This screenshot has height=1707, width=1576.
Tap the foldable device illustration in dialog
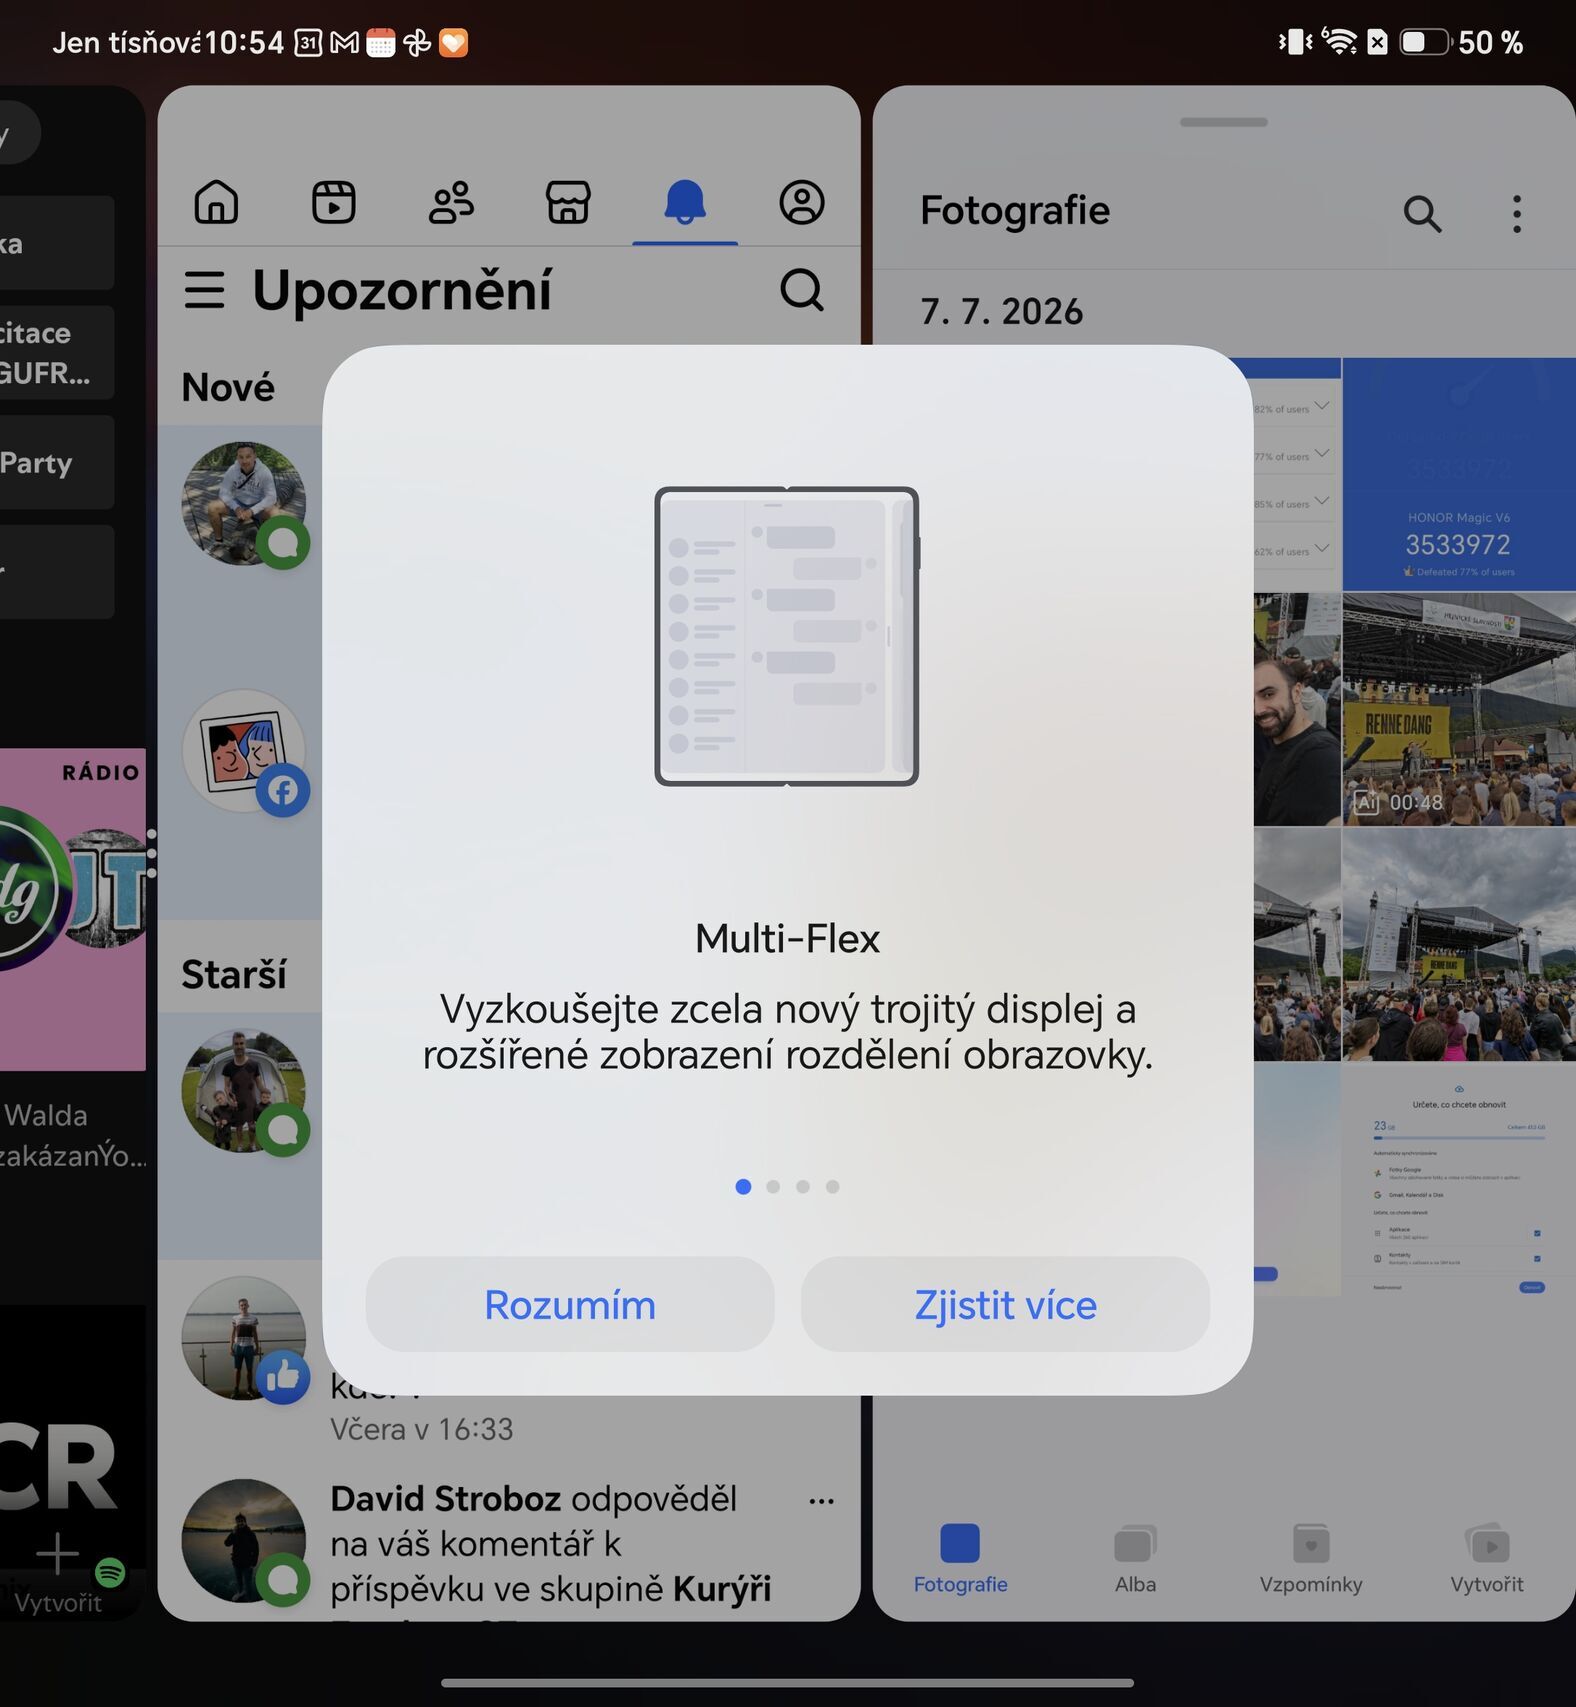tap(787, 636)
